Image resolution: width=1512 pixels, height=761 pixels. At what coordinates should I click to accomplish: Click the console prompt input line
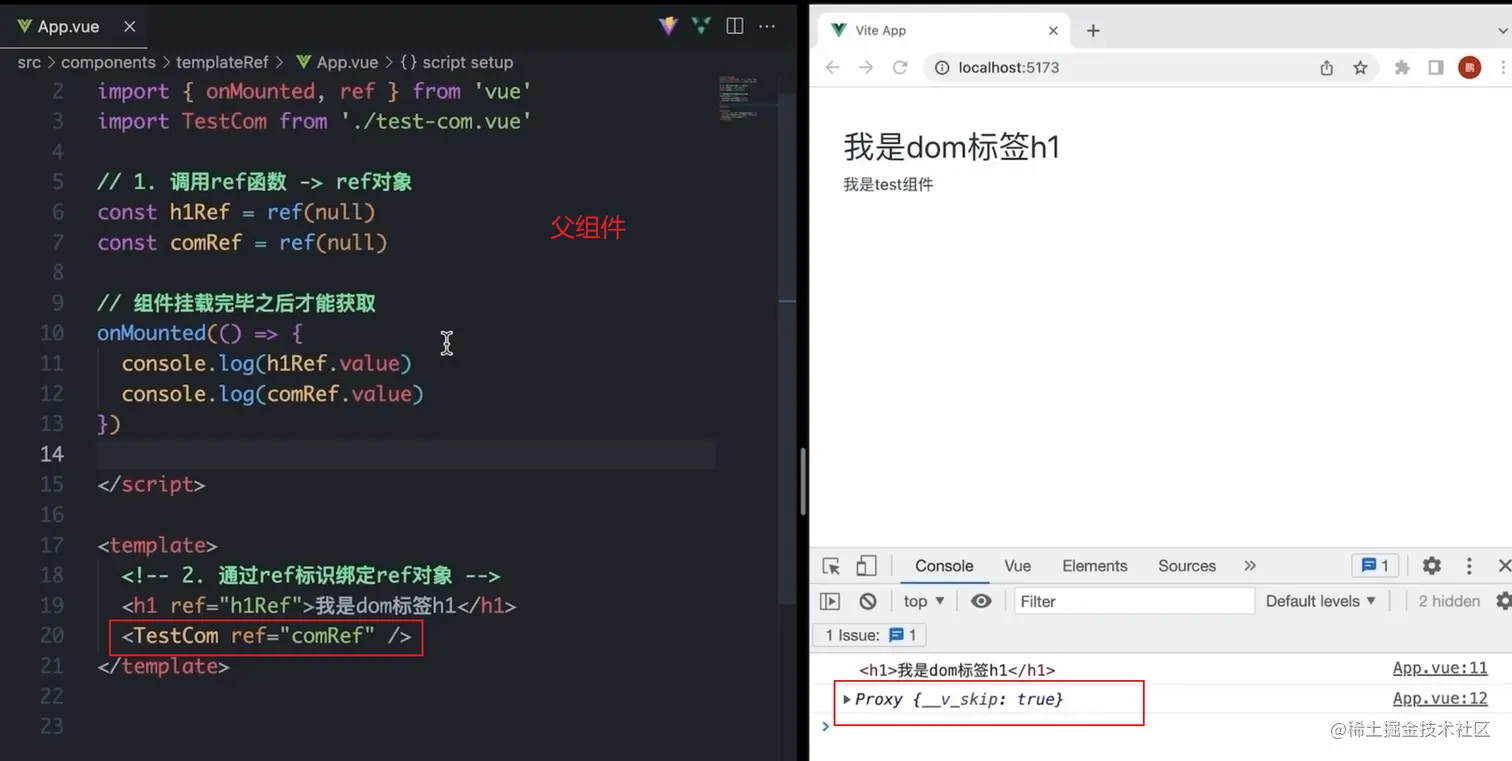click(x=1160, y=727)
